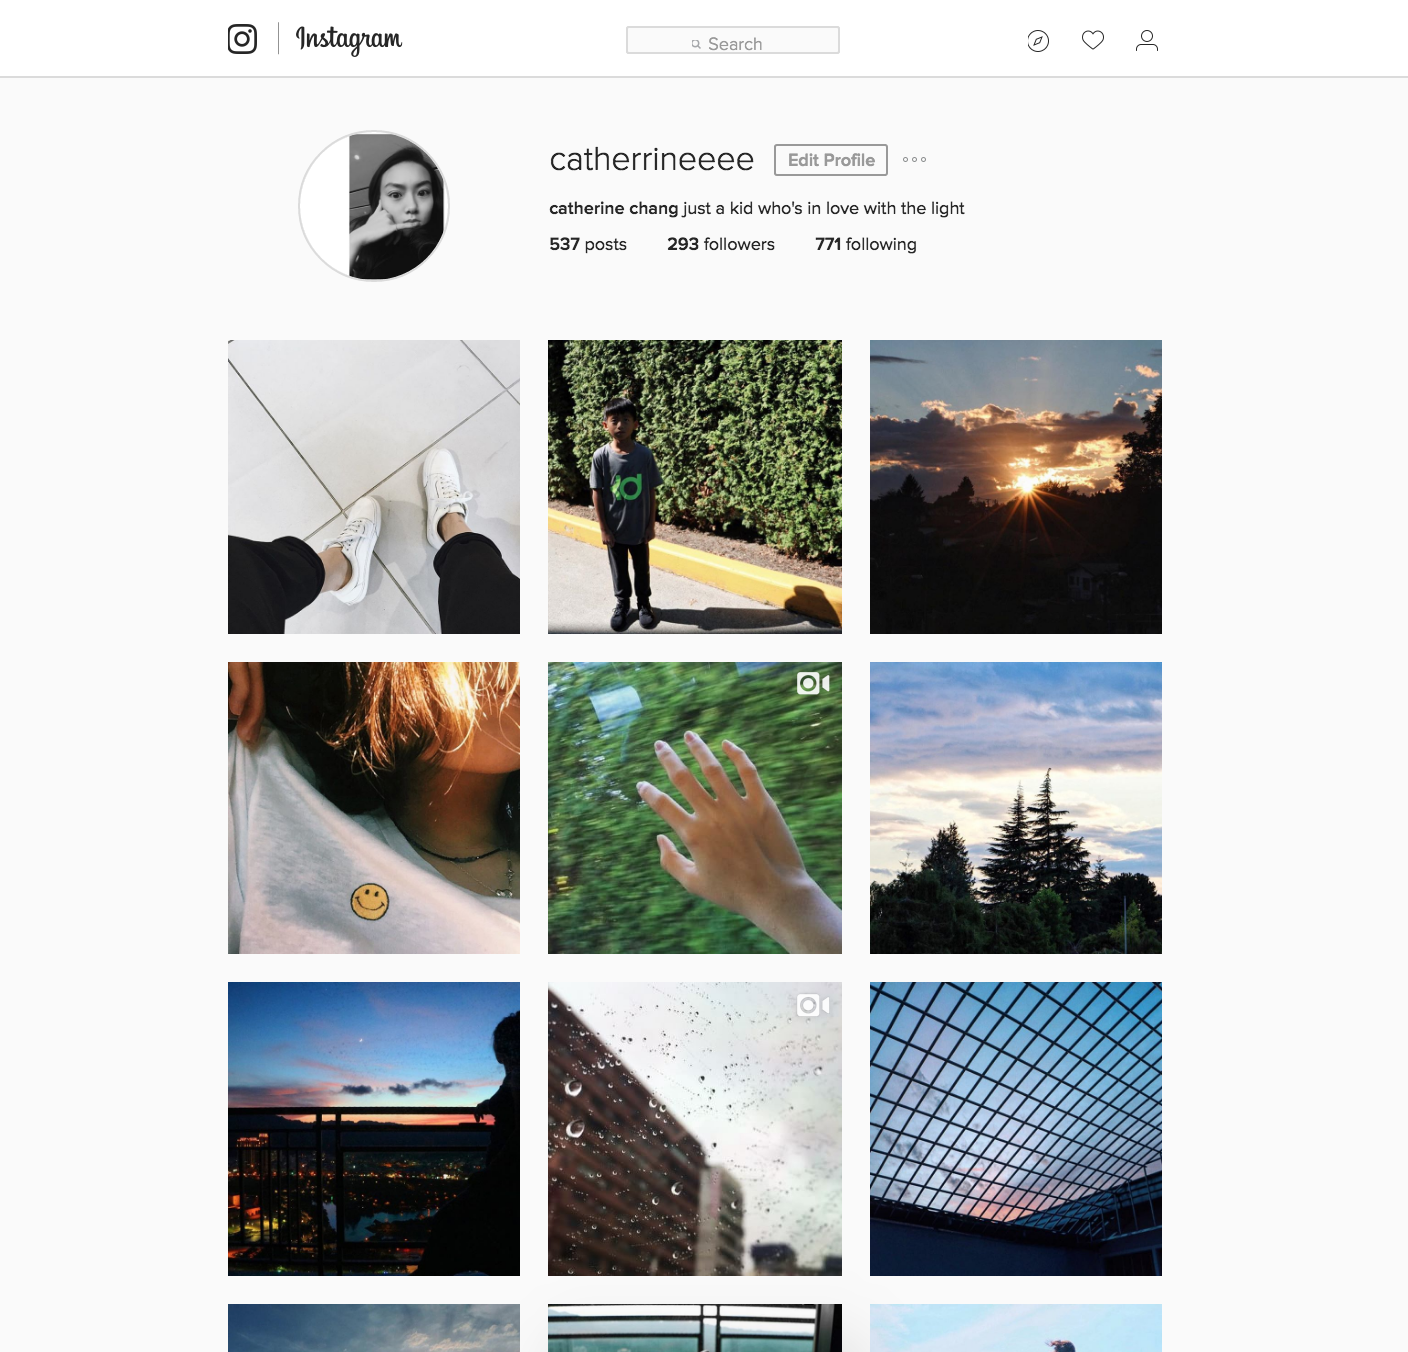Open the Explore compass icon
Screen dimensions: 1408x1352
(x=1038, y=41)
